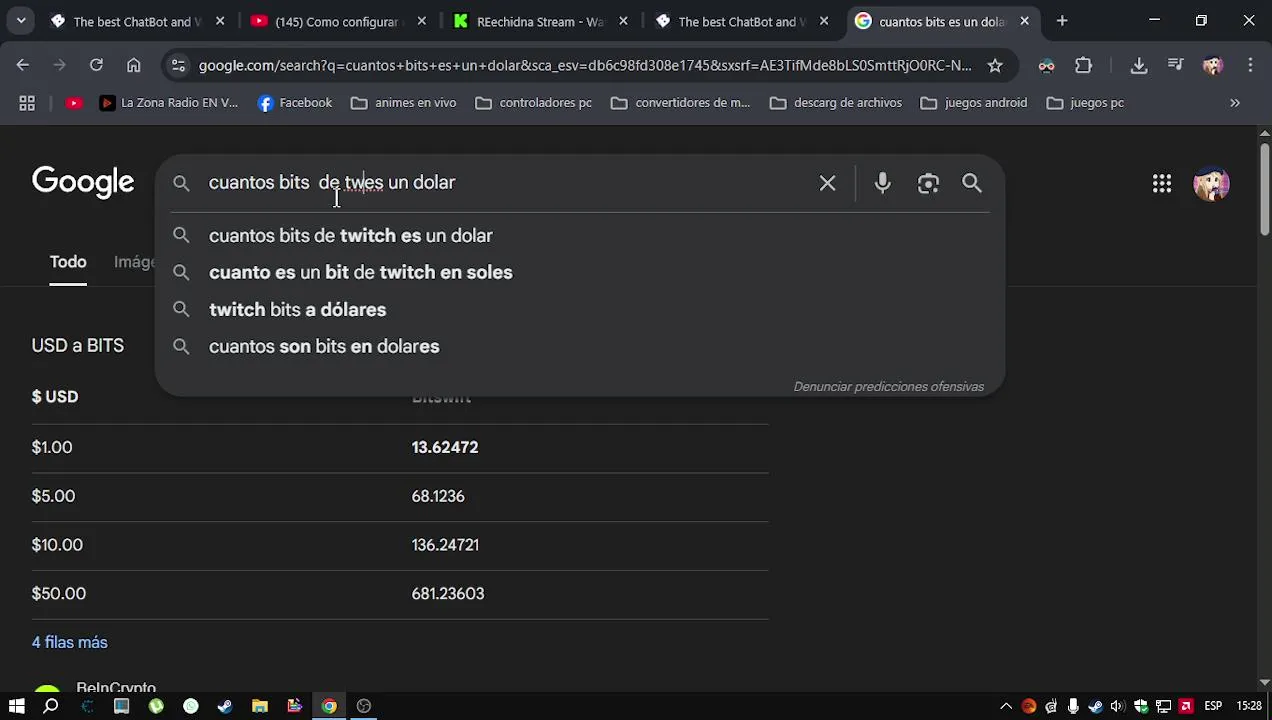
Task: Open YouTube bookmark icon
Action: (74, 102)
